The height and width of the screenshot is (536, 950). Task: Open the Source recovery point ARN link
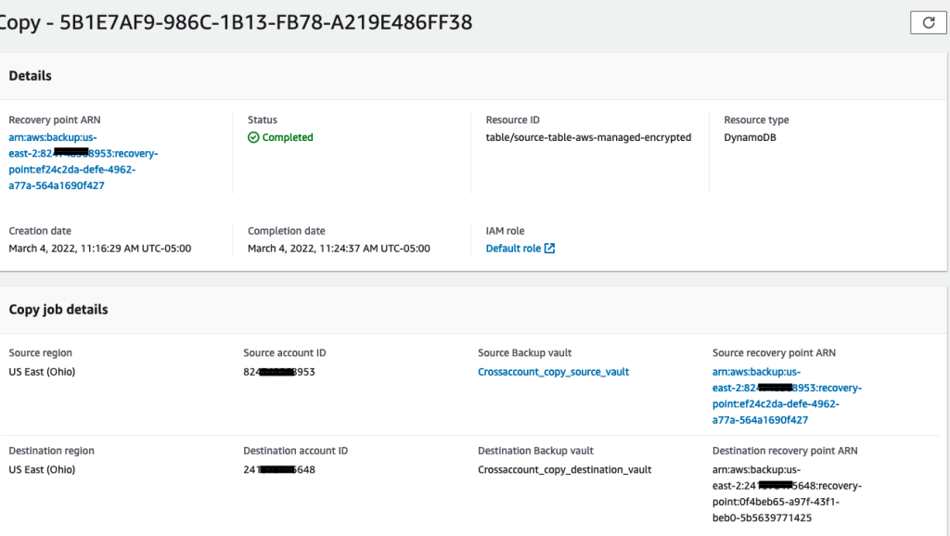pos(786,396)
